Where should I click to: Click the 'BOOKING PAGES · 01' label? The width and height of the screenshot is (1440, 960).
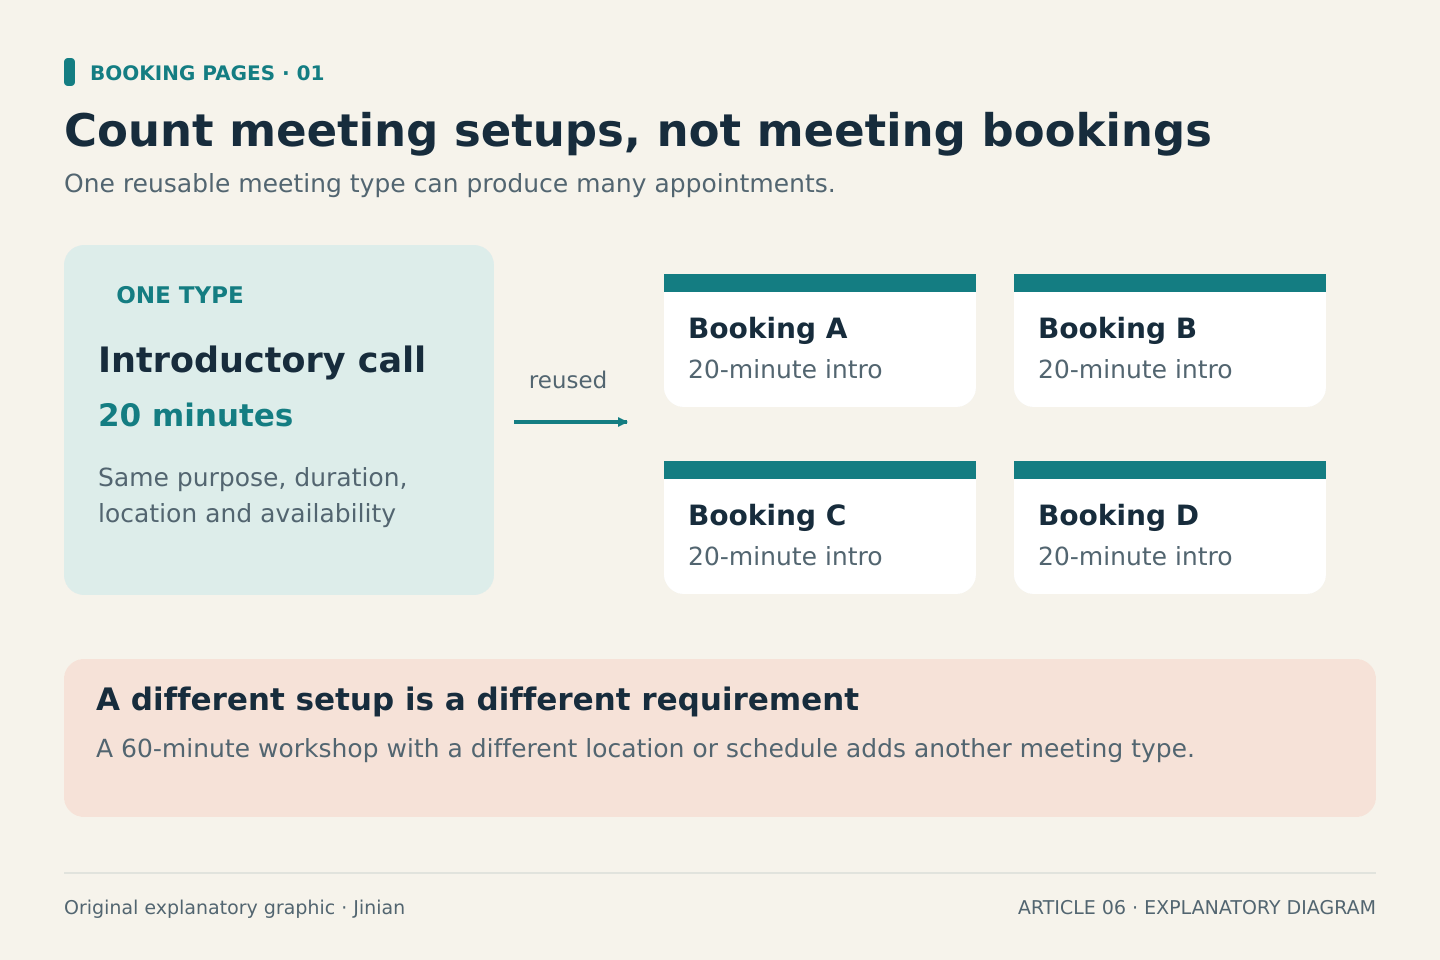tap(207, 73)
